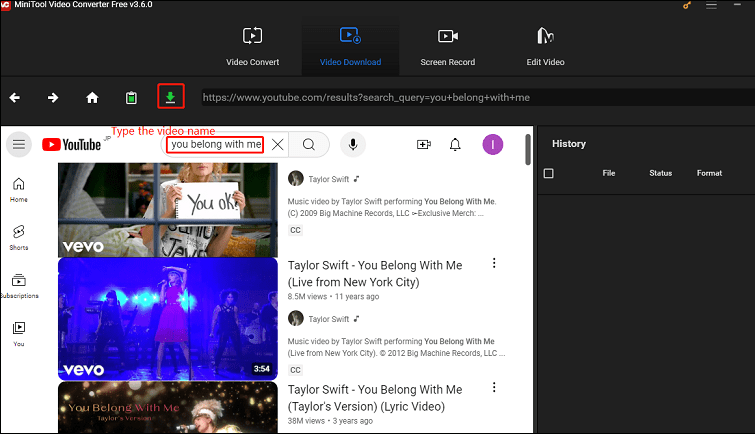Switch to the Video Download tab
The image size is (755, 434).
350,46
